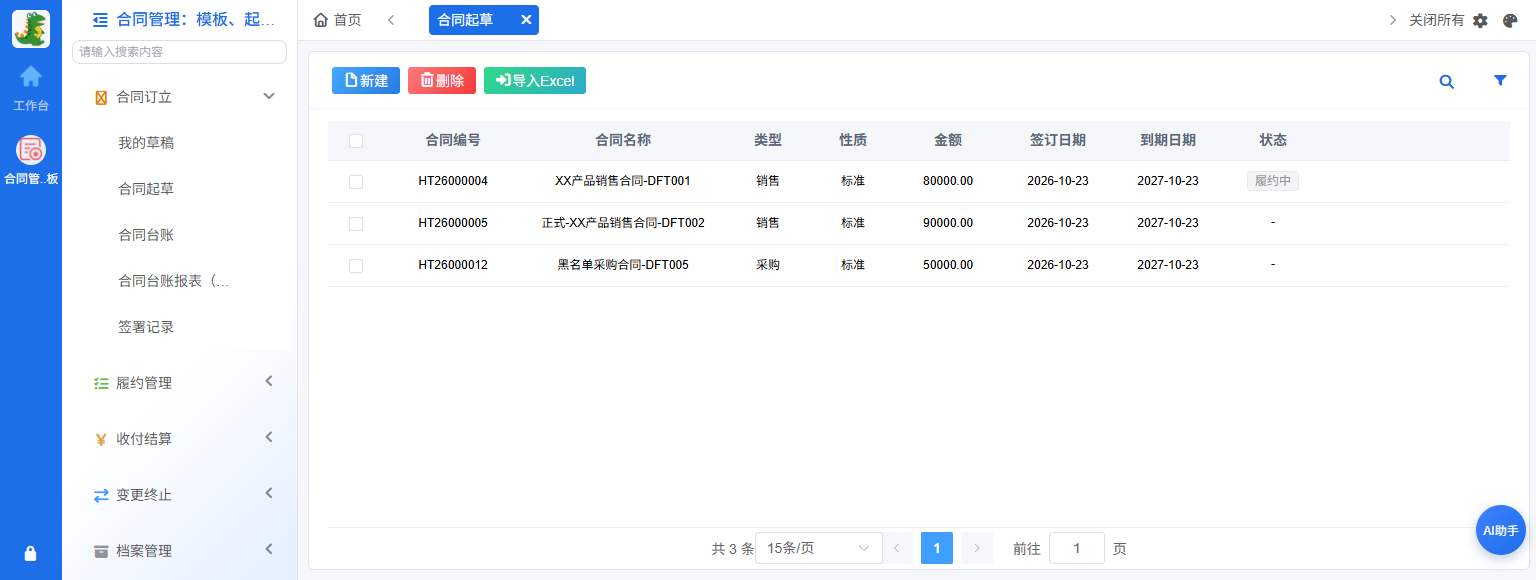1536x580 pixels.
Task: Check the row HT26000005 checkbox
Action: pos(356,224)
